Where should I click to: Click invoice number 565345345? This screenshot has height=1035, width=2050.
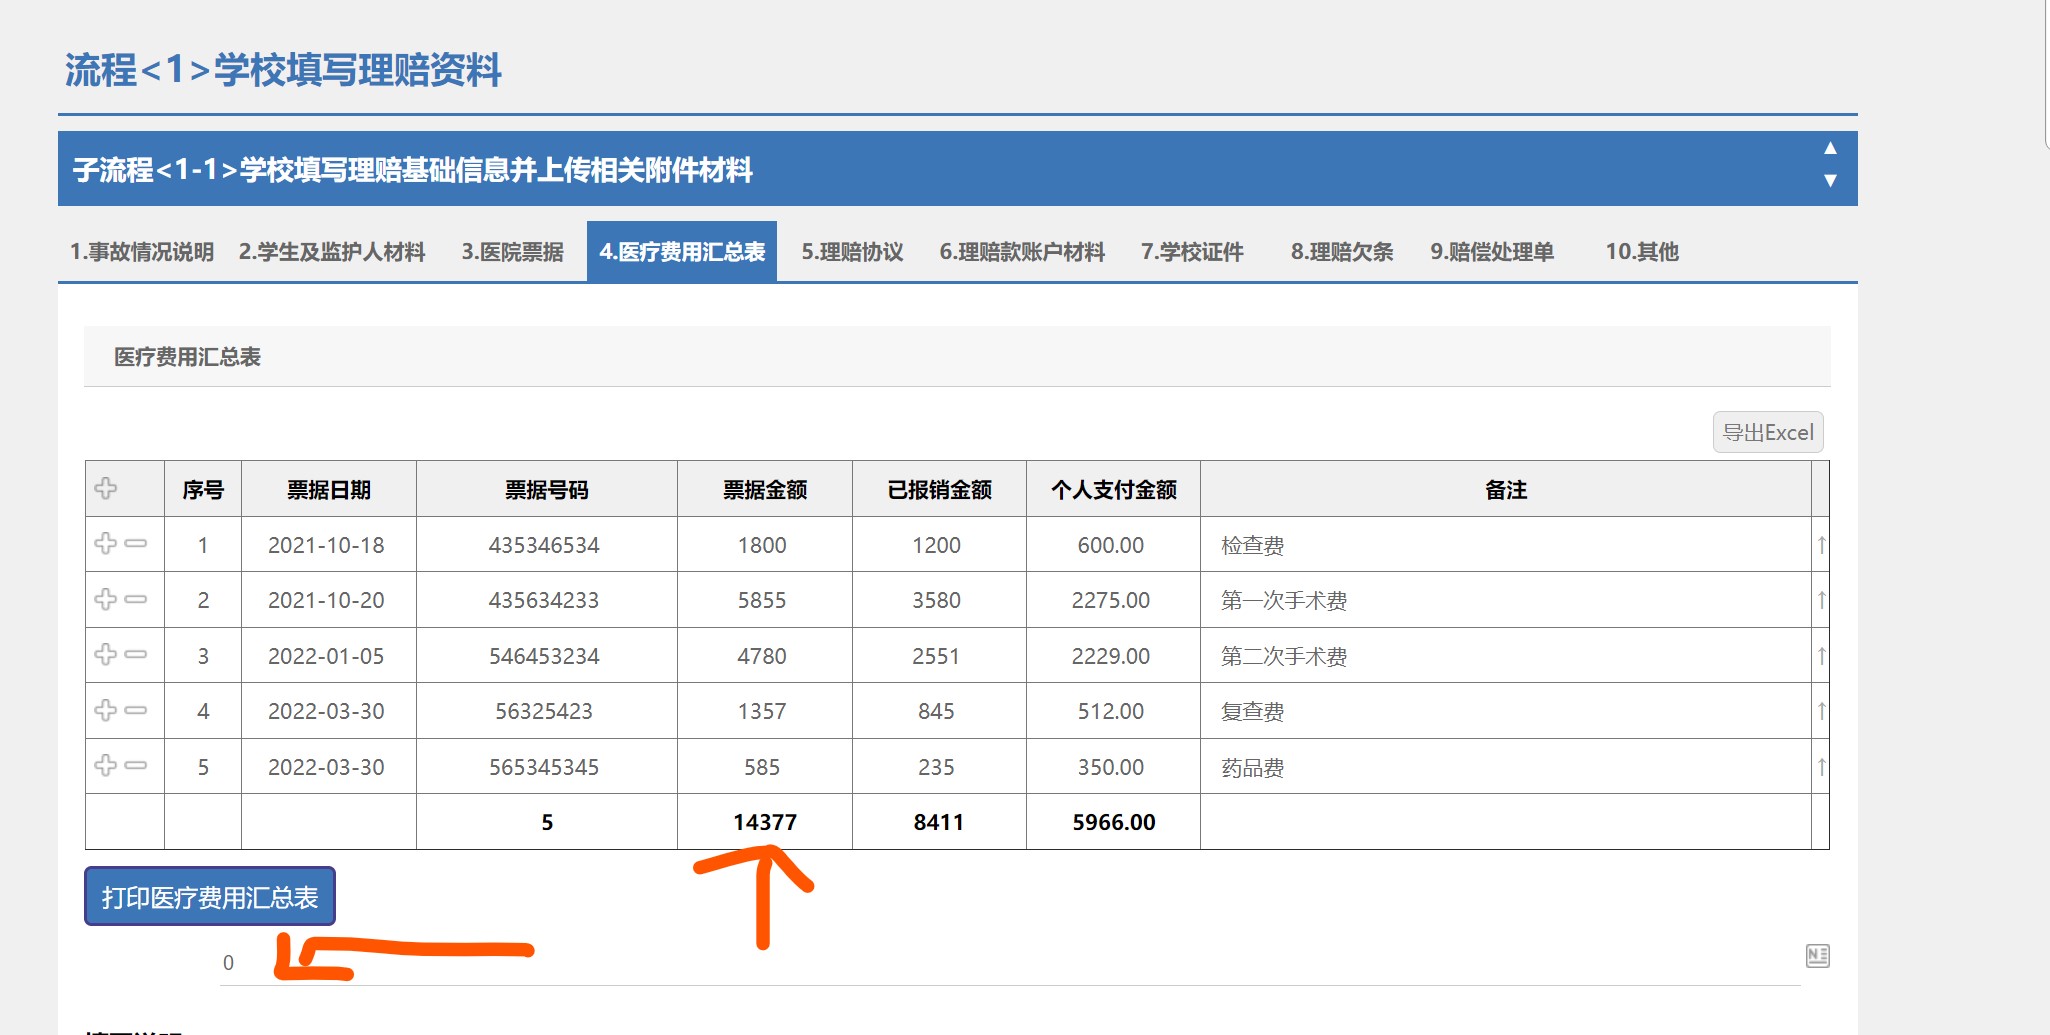point(545,767)
